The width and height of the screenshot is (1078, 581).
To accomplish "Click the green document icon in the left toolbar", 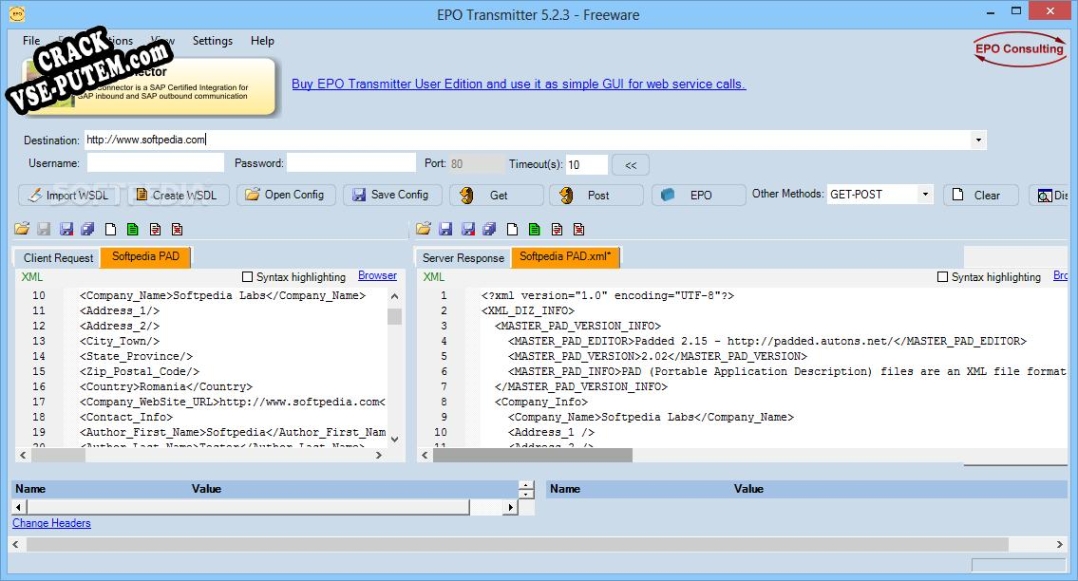I will click(133, 229).
